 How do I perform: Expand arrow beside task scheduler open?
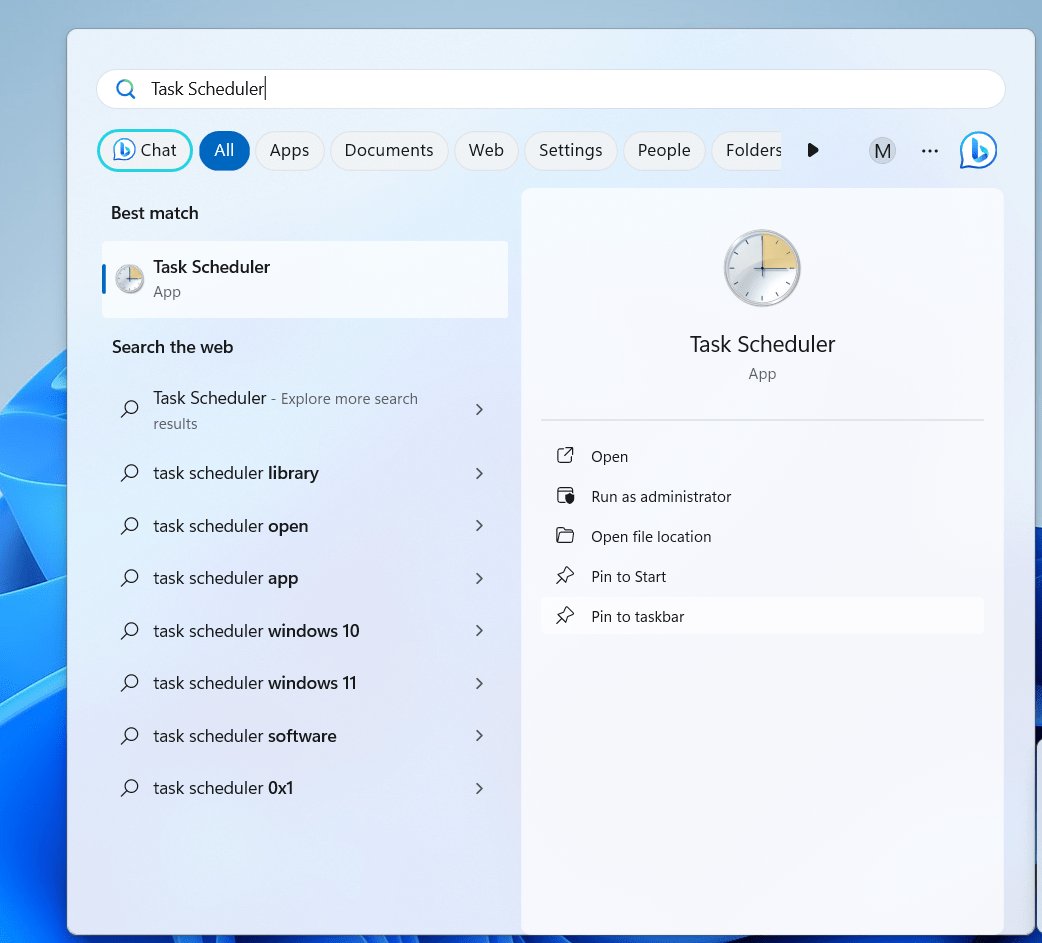coord(479,526)
